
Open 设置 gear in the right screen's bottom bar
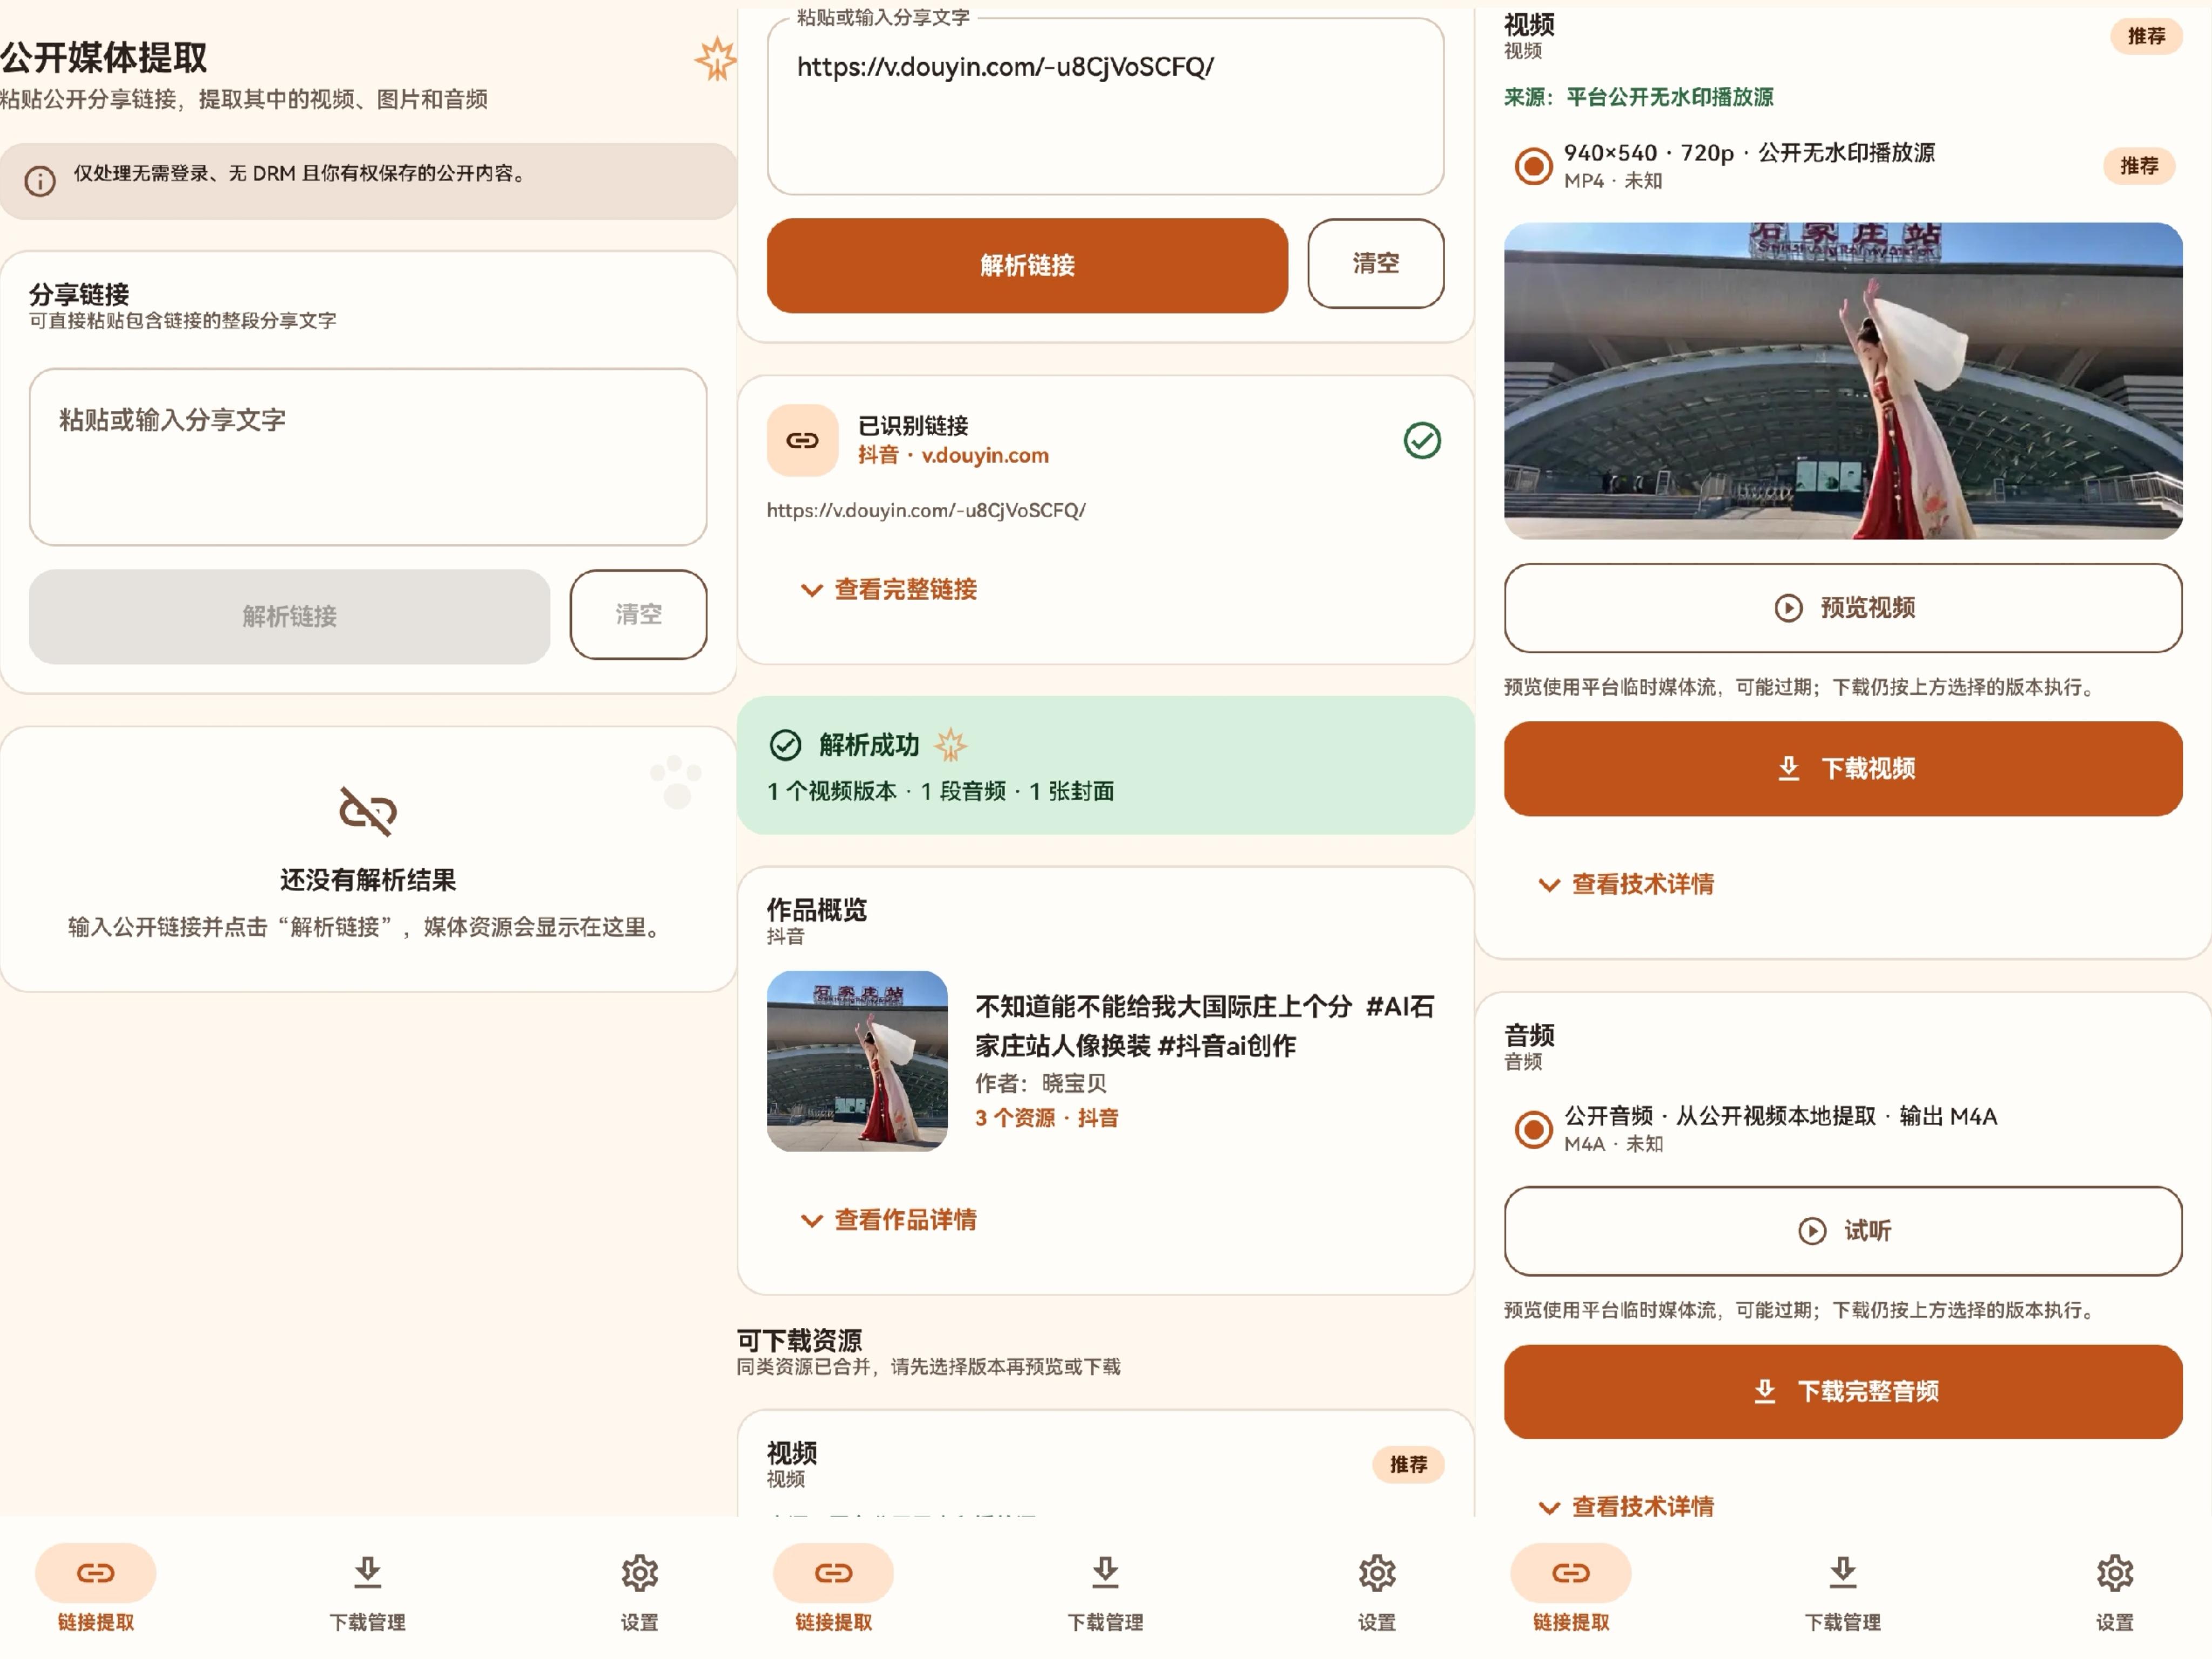click(x=2115, y=1594)
